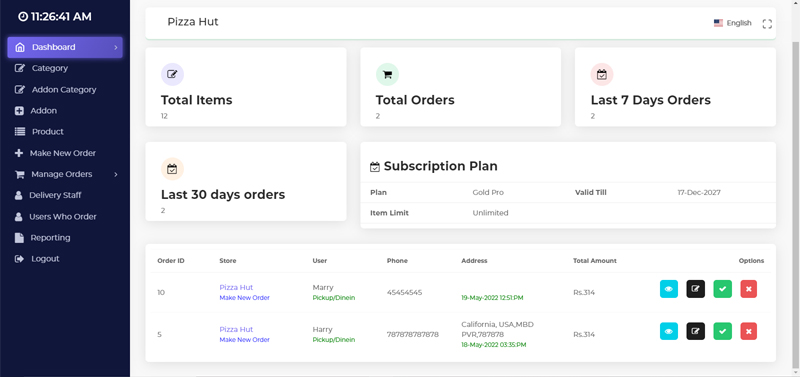View order 10 details with eye button
Screen dimensions: 800x377
point(669,289)
